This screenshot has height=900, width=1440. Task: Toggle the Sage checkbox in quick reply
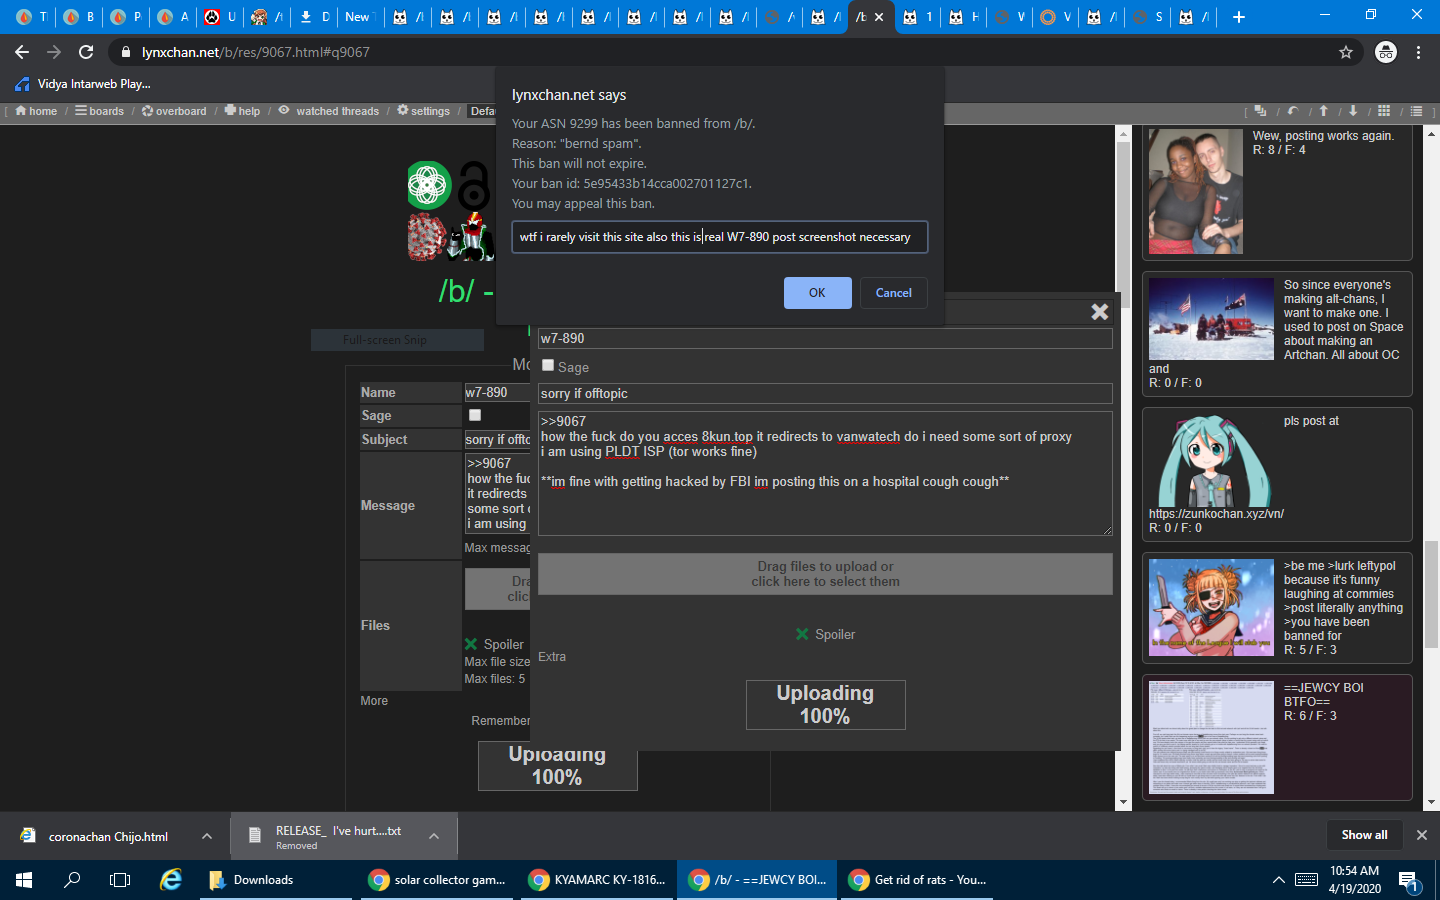pyautogui.click(x=548, y=365)
